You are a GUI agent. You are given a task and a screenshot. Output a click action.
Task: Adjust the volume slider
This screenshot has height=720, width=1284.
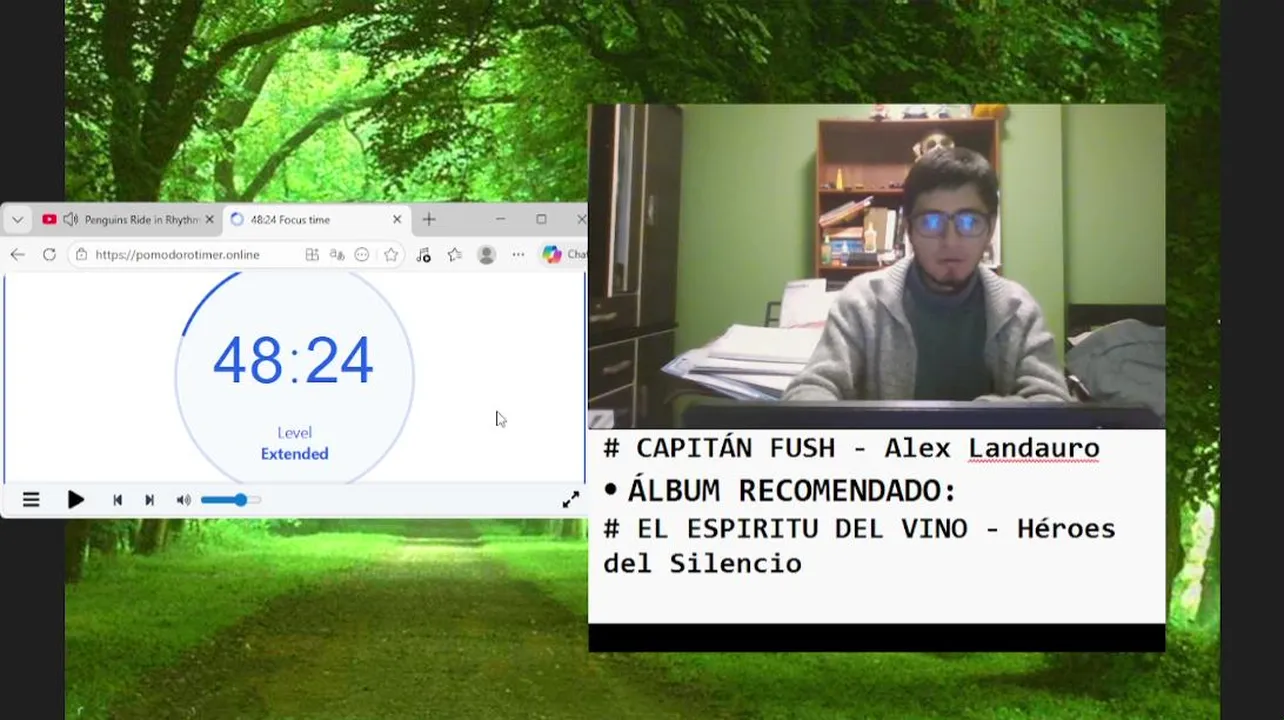[x=231, y=500]
